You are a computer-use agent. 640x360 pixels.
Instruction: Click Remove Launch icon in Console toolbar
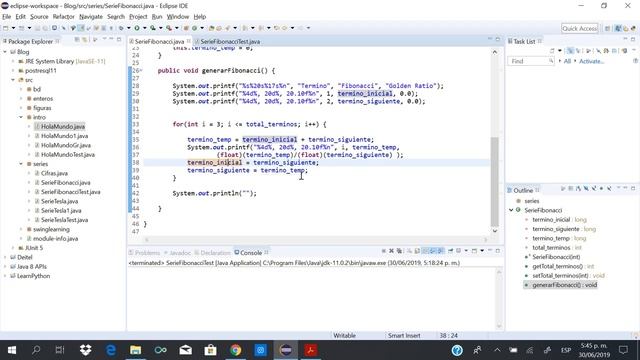point(391,251)
